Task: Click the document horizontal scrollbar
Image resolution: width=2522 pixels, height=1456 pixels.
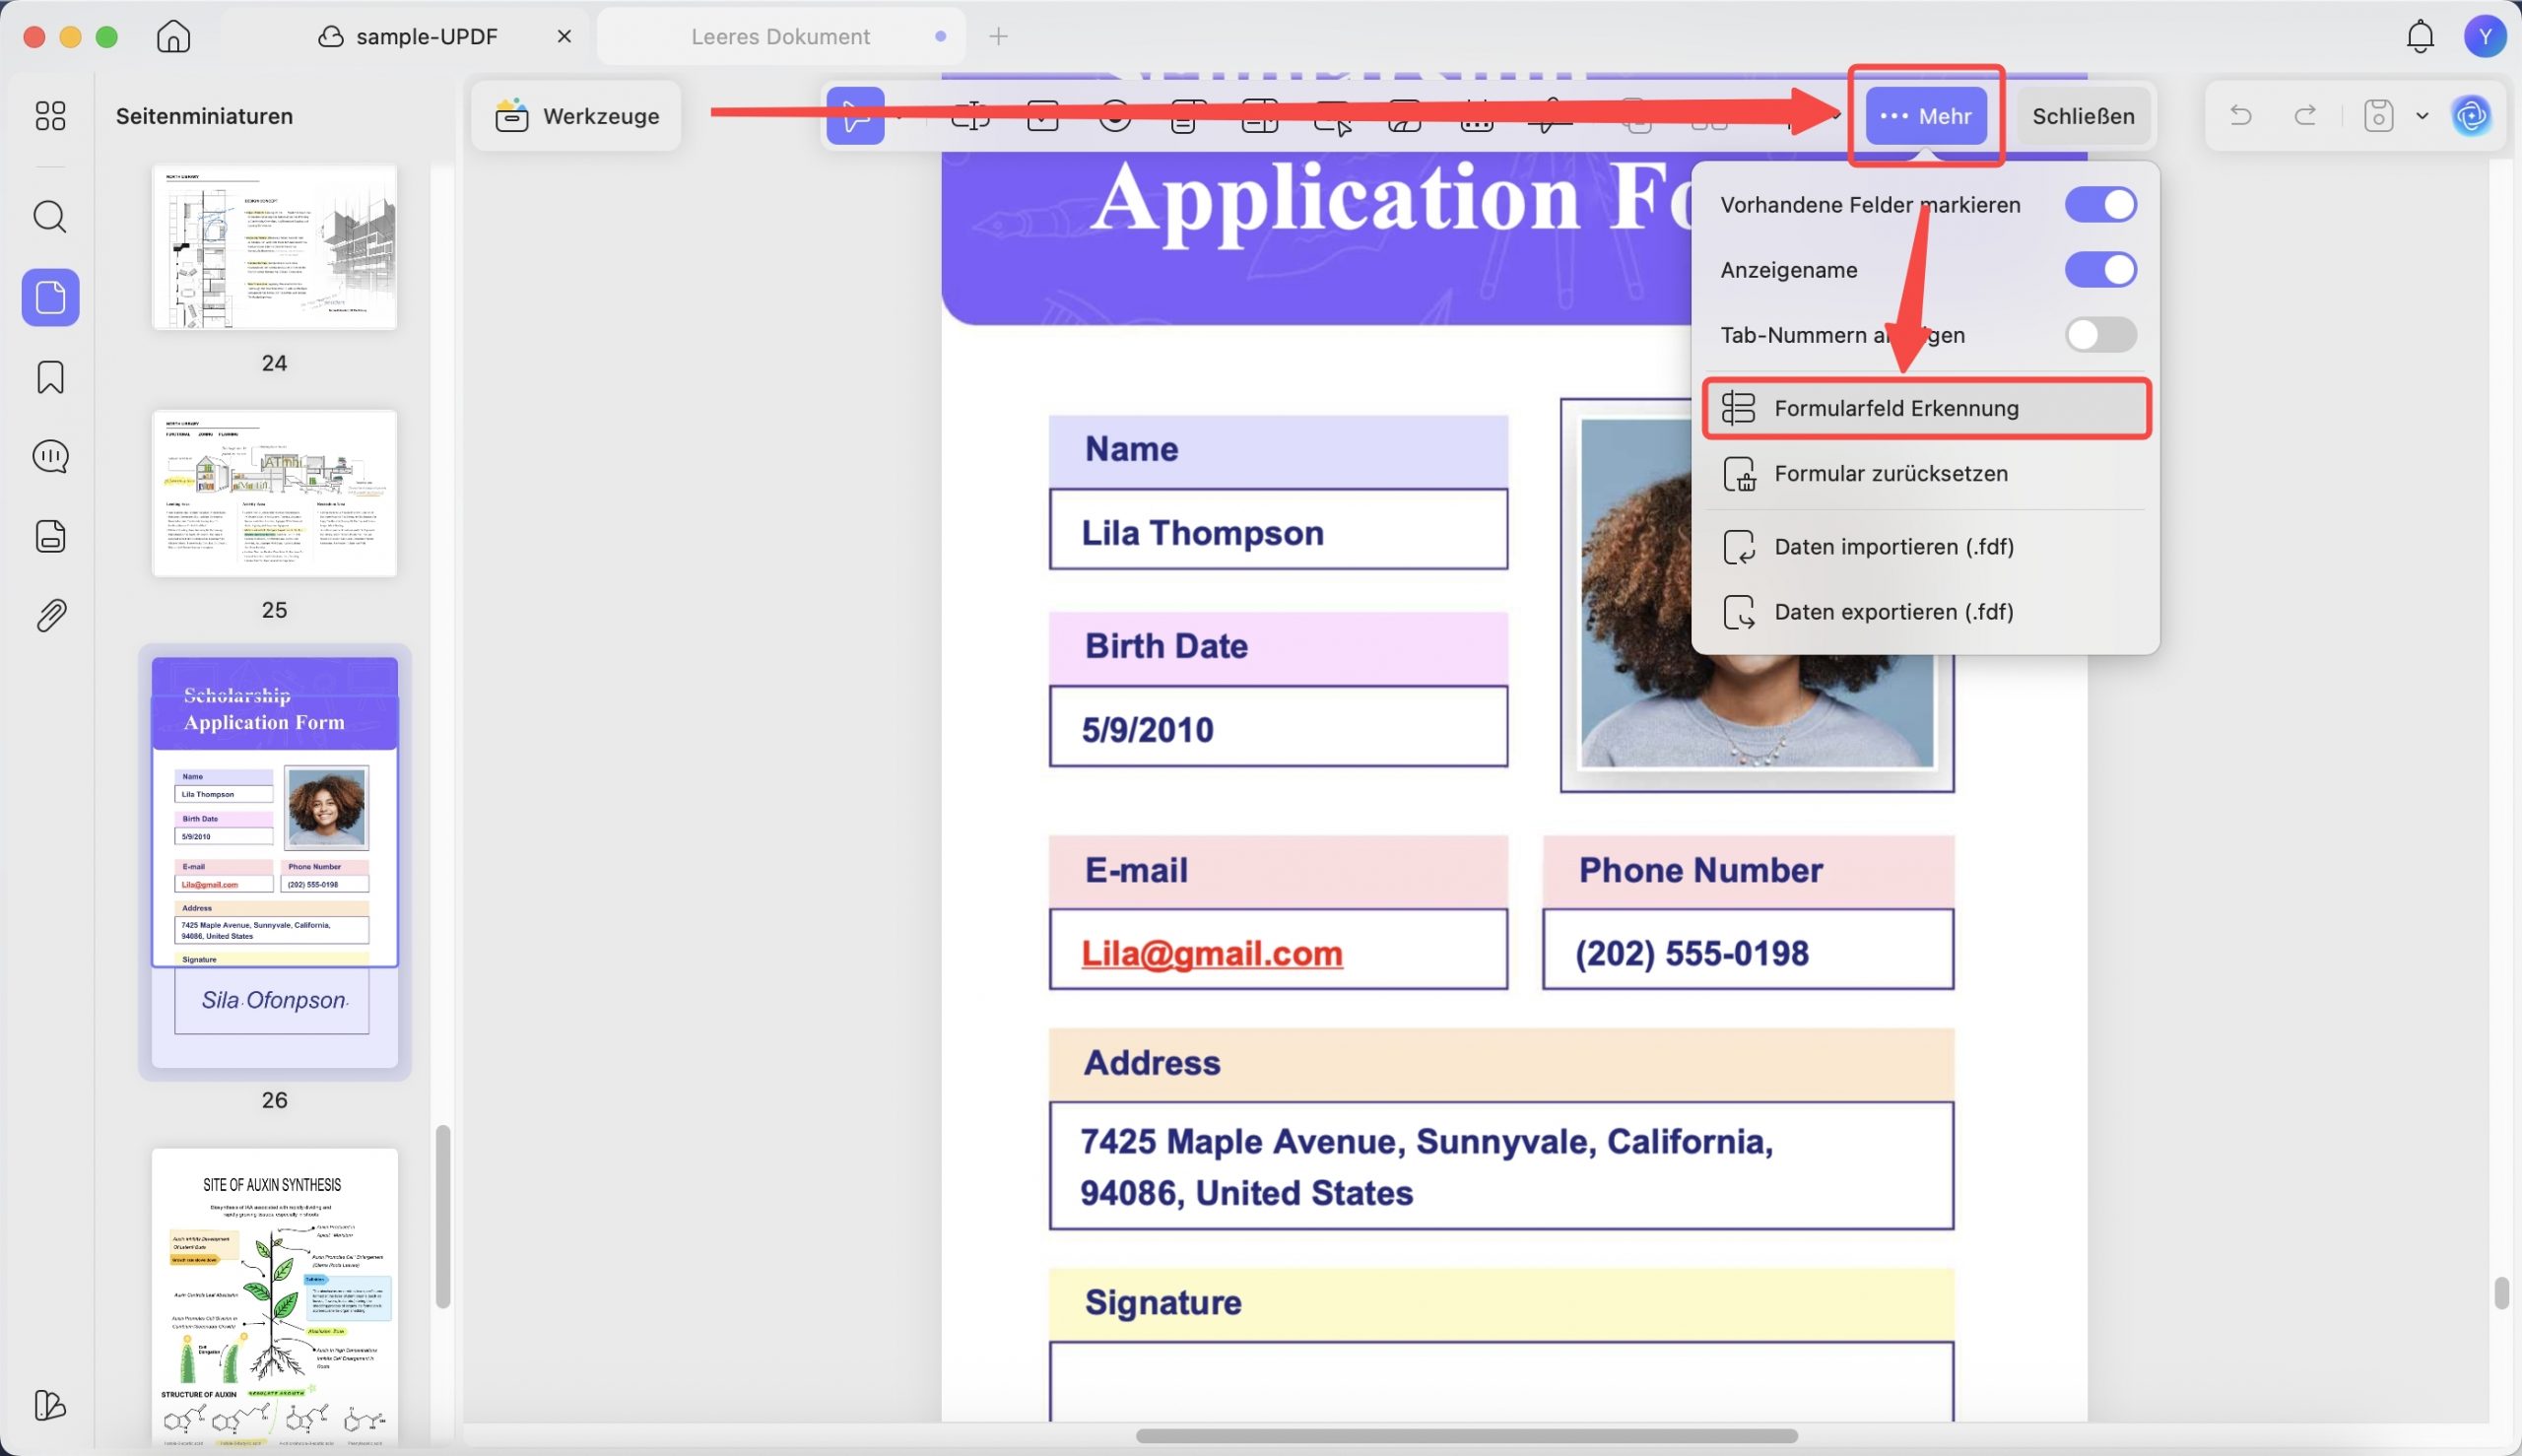Action: click(x=1467, y=1436)
